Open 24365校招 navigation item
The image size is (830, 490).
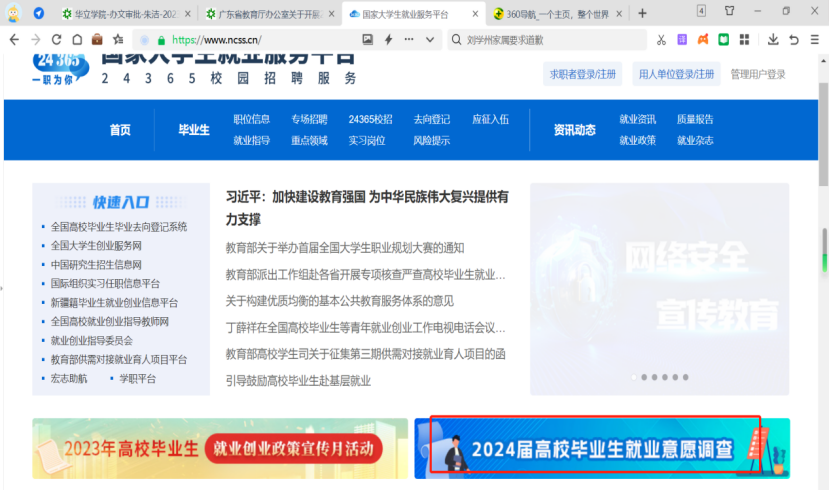pyautogui.click(x=370, y=119)
